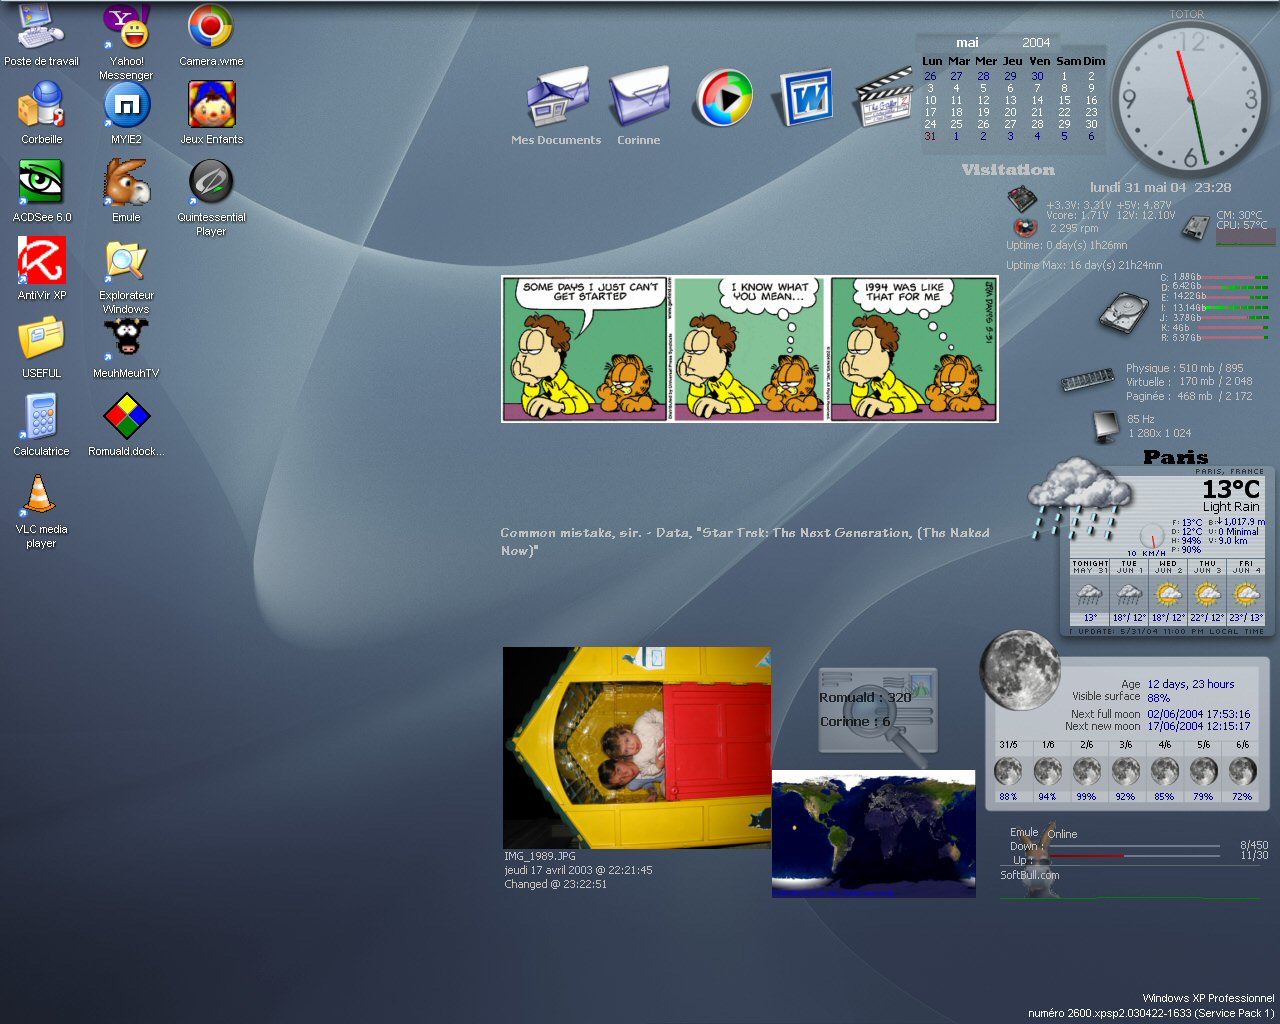Click the RAM memory stick icon

point(1087,380)
